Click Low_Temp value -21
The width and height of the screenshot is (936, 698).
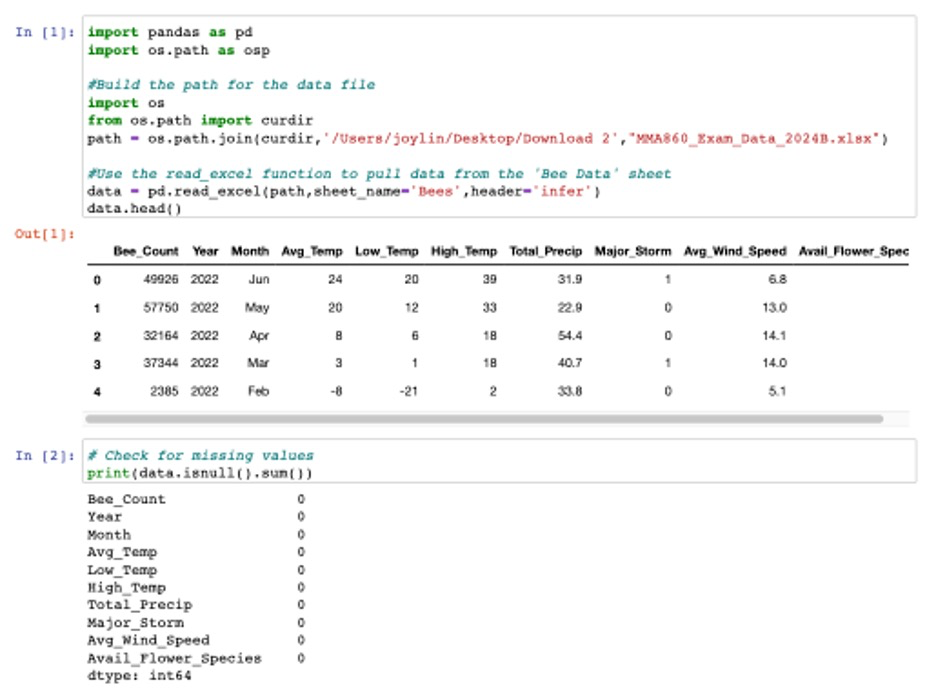point(408,391)
